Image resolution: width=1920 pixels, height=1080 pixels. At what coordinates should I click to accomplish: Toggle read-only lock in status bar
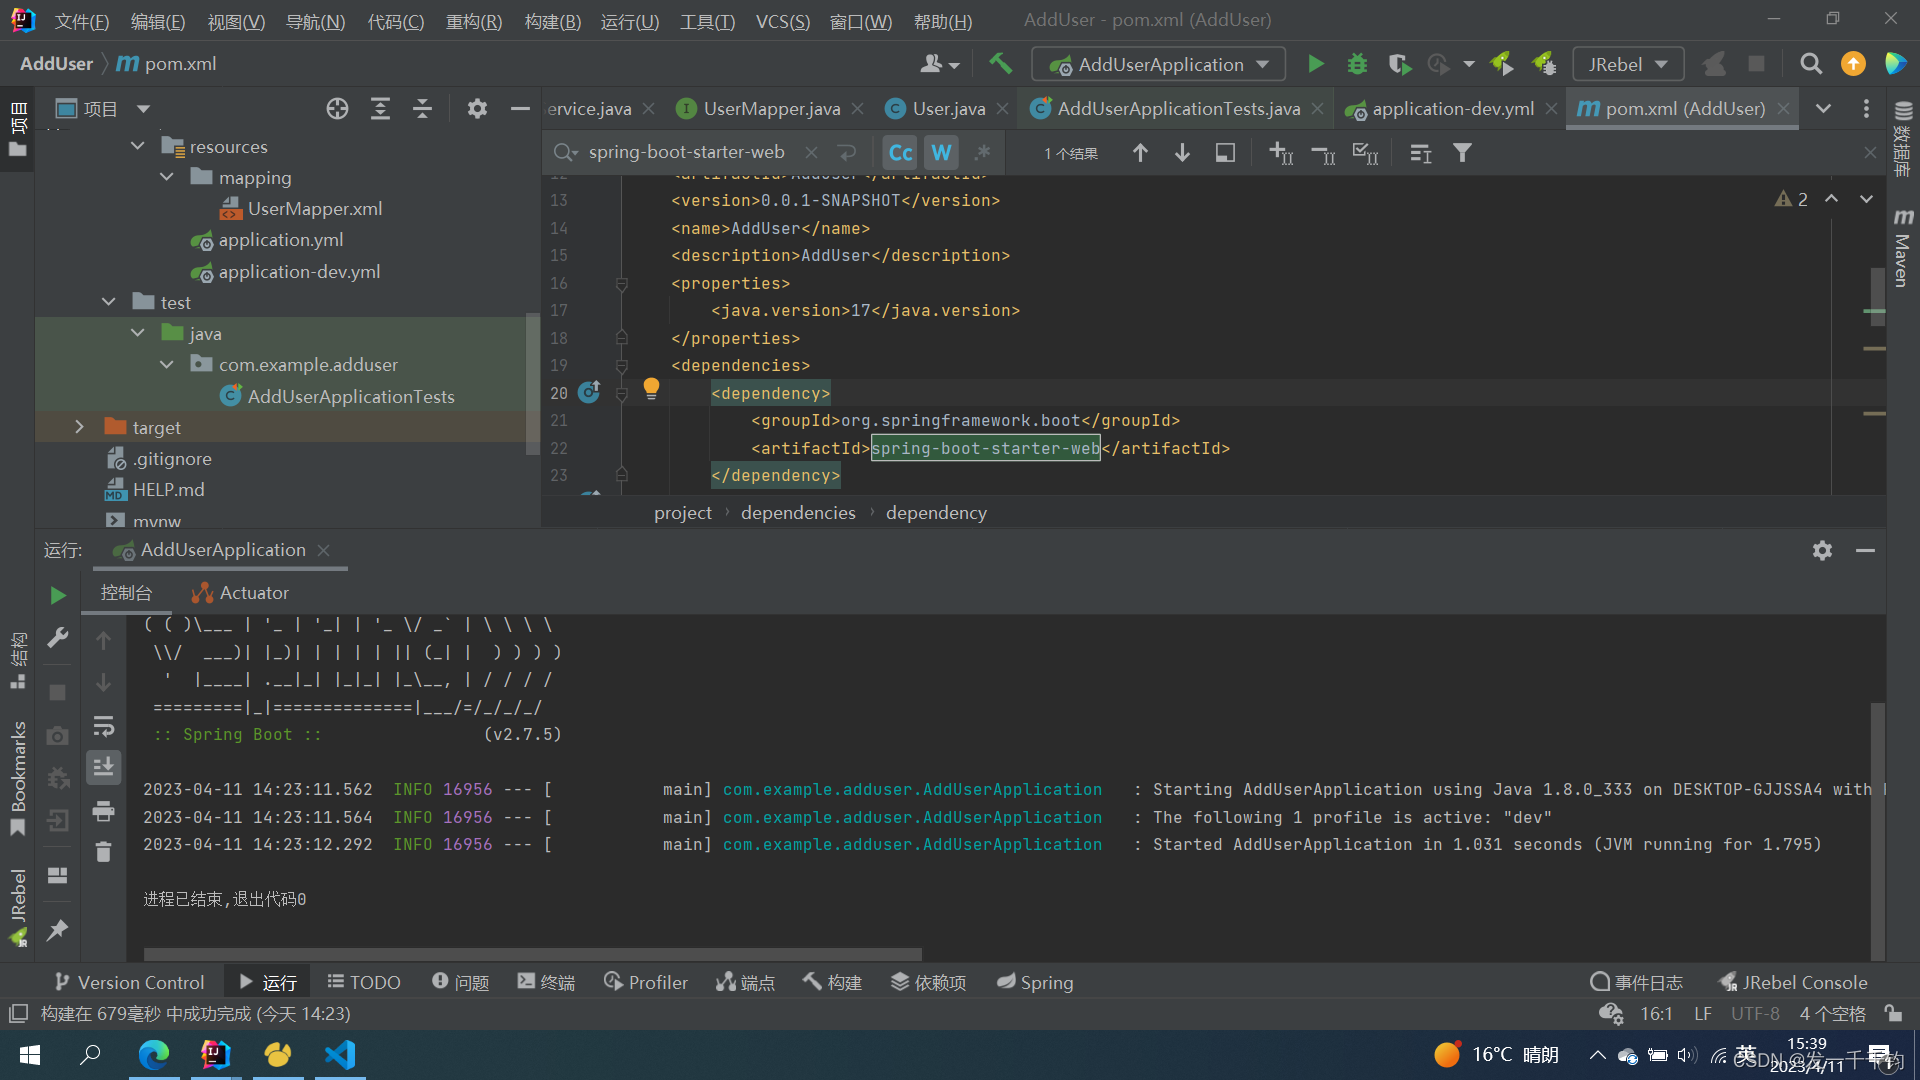[1893, 1014]
